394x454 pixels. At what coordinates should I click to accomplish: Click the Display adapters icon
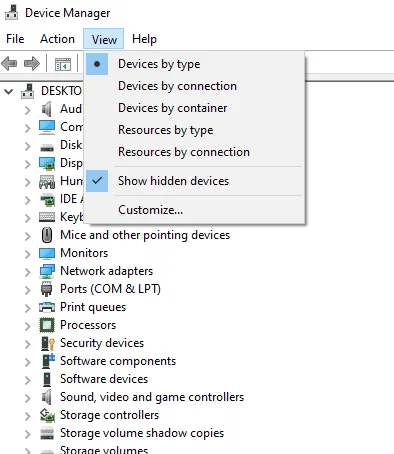(x=47, y=163)
